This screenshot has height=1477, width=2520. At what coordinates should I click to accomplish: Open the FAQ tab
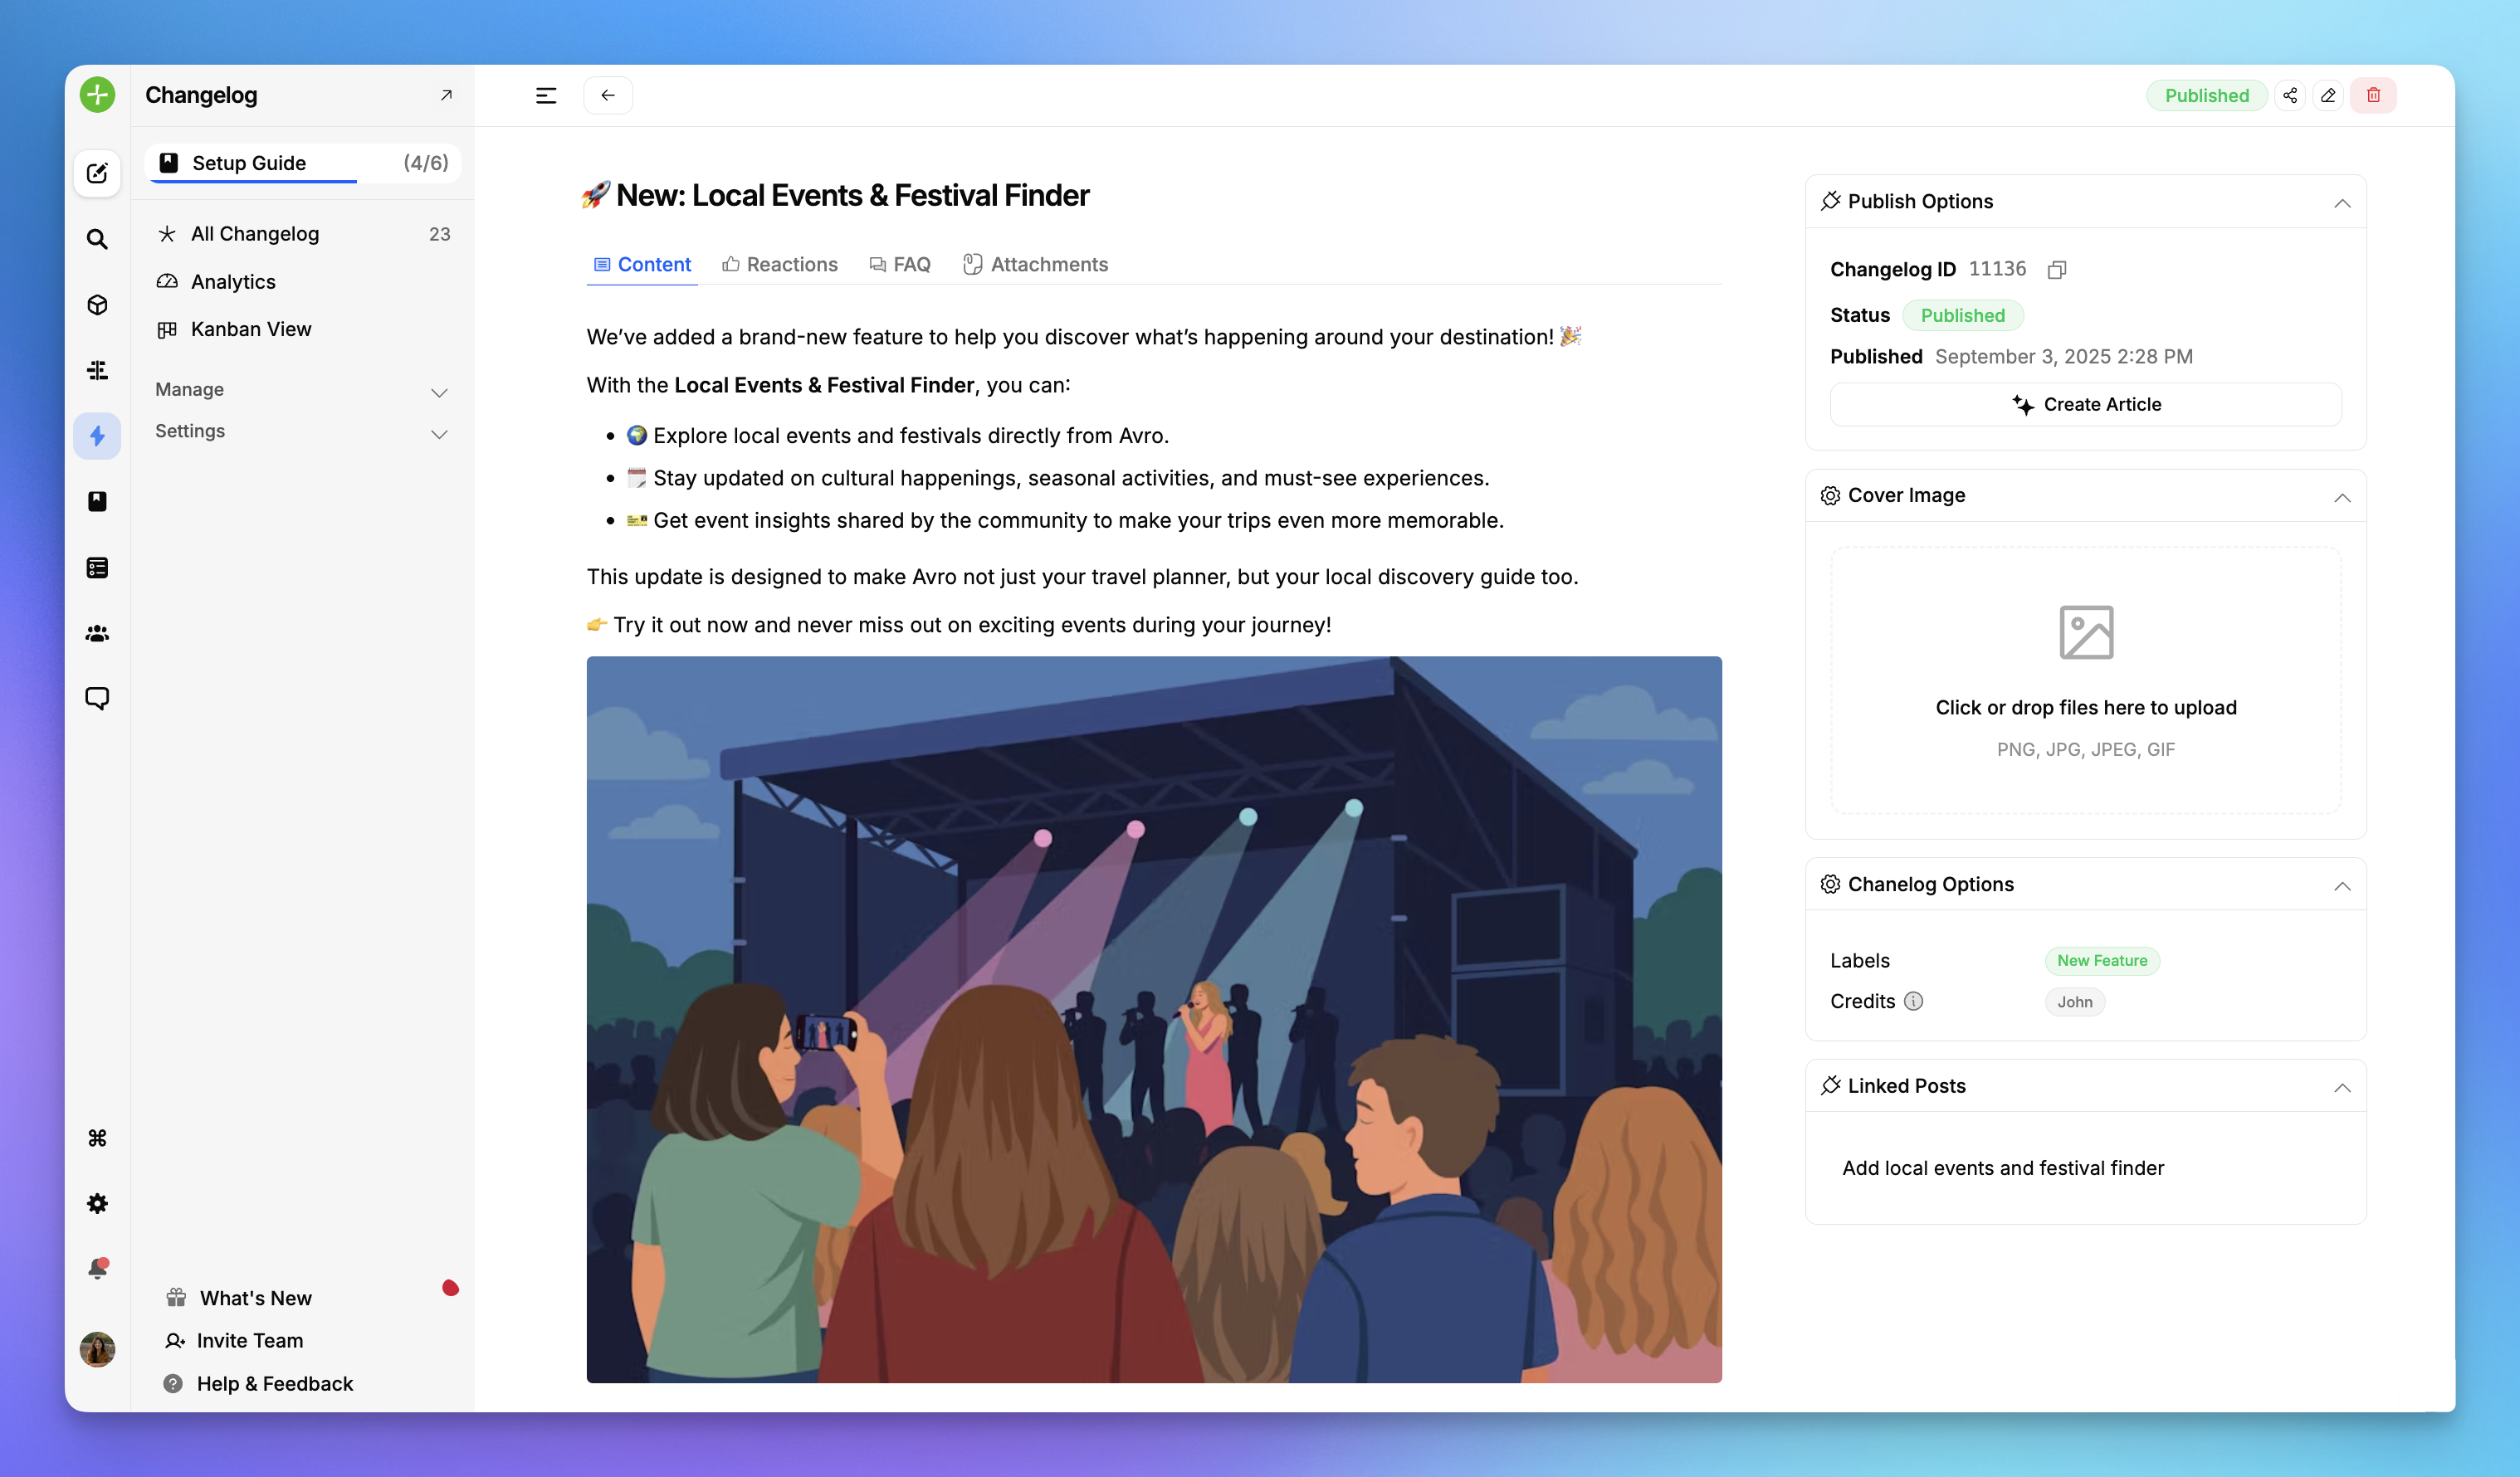pyautogui.click(x=899, y=264)
